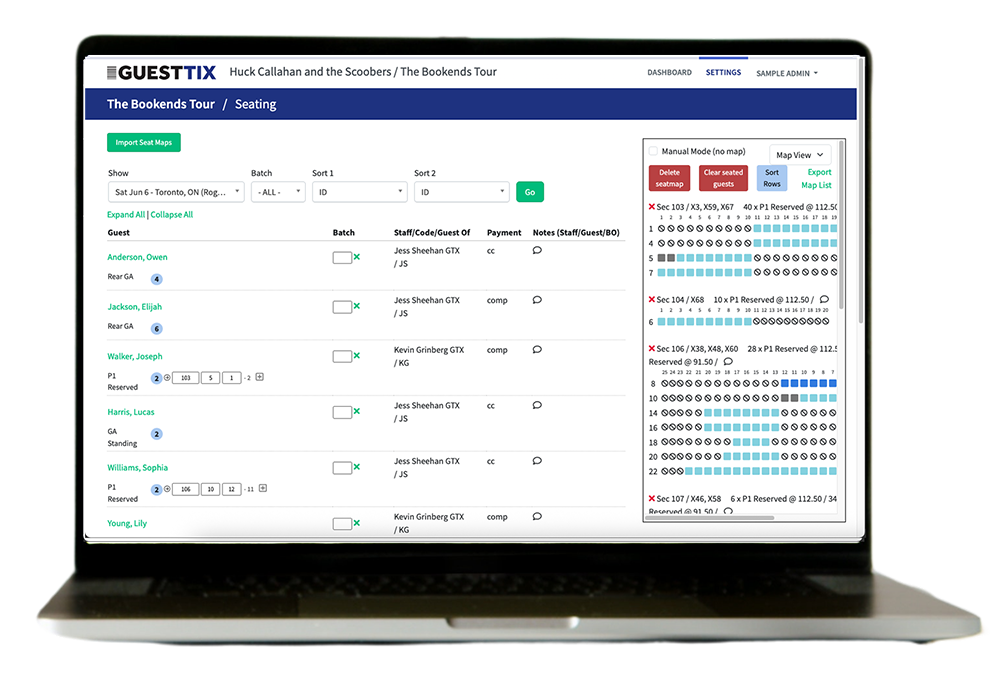Open the Show date dropdown
Screen dimensions: 1000x673
point(175,192)
